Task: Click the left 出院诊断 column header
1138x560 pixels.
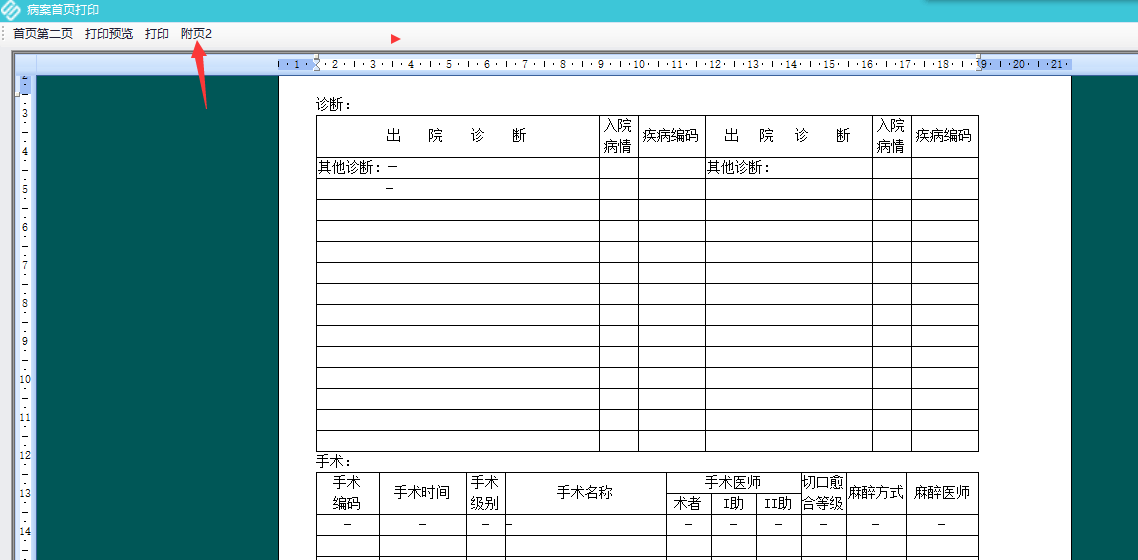Action: point(457,136)
